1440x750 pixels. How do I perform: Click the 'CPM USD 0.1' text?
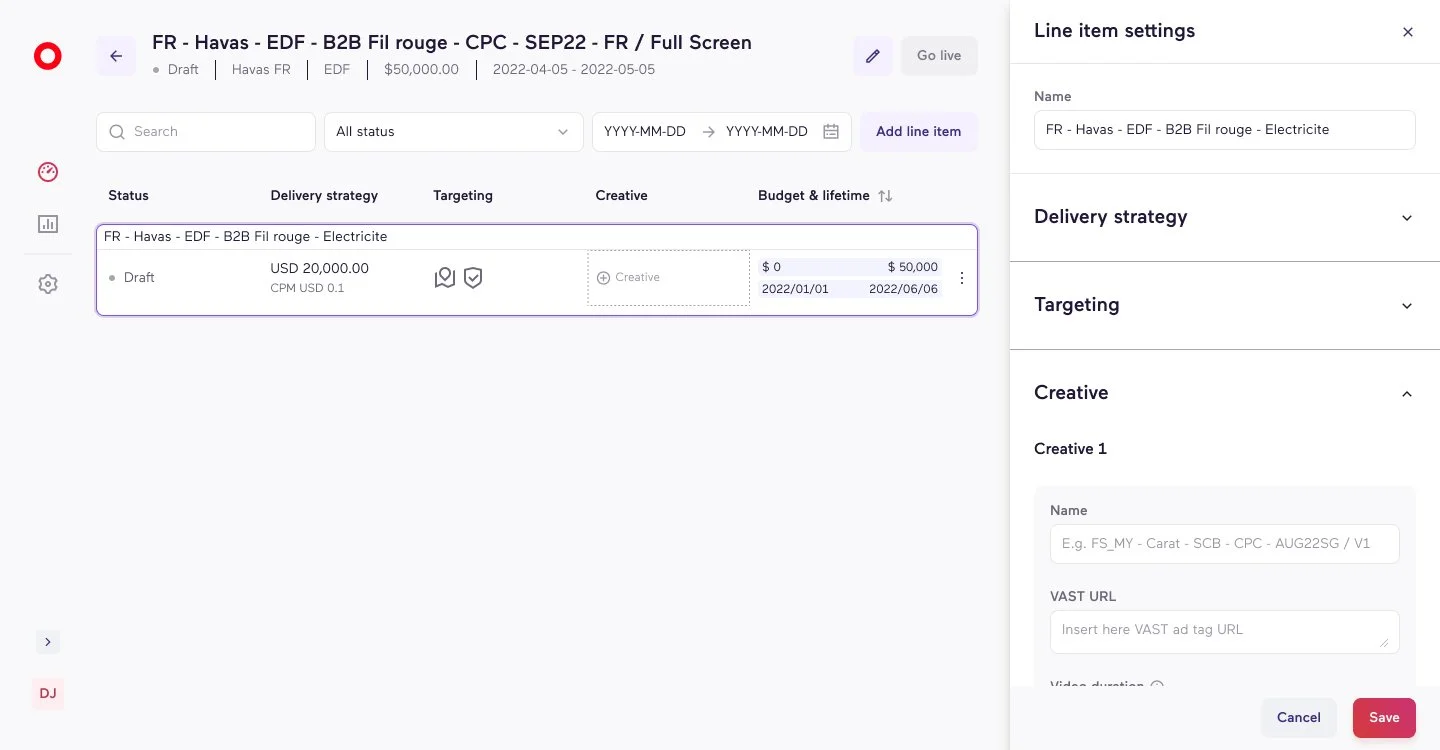tap(307, 288)
